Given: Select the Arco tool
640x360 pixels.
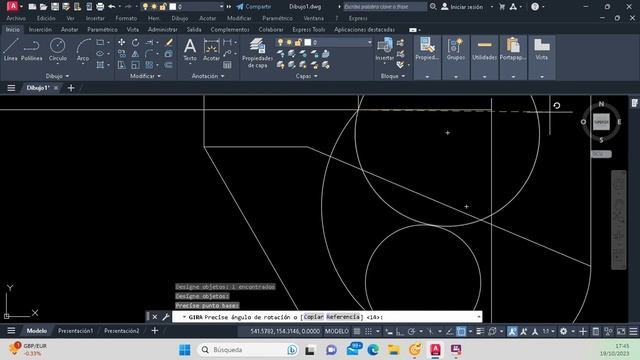Looking at the screenshot, I should 83,50.
